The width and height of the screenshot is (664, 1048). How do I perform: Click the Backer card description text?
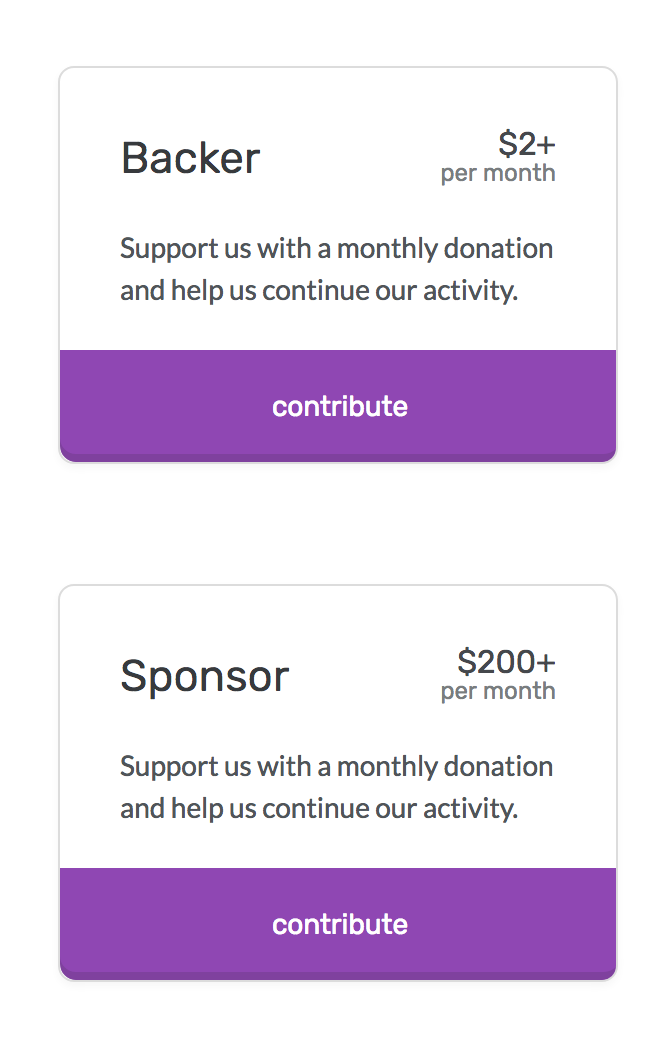click(336, 269)
